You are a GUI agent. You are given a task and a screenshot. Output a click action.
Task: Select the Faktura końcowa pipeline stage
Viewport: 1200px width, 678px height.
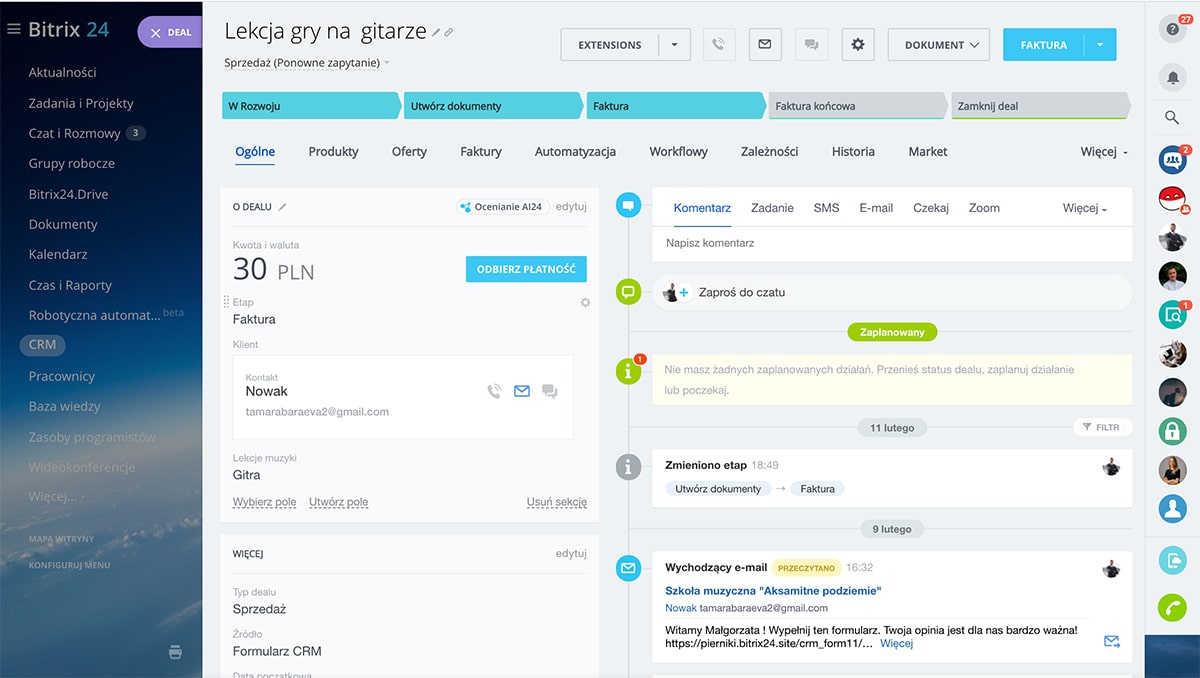(x=855, y=106)
